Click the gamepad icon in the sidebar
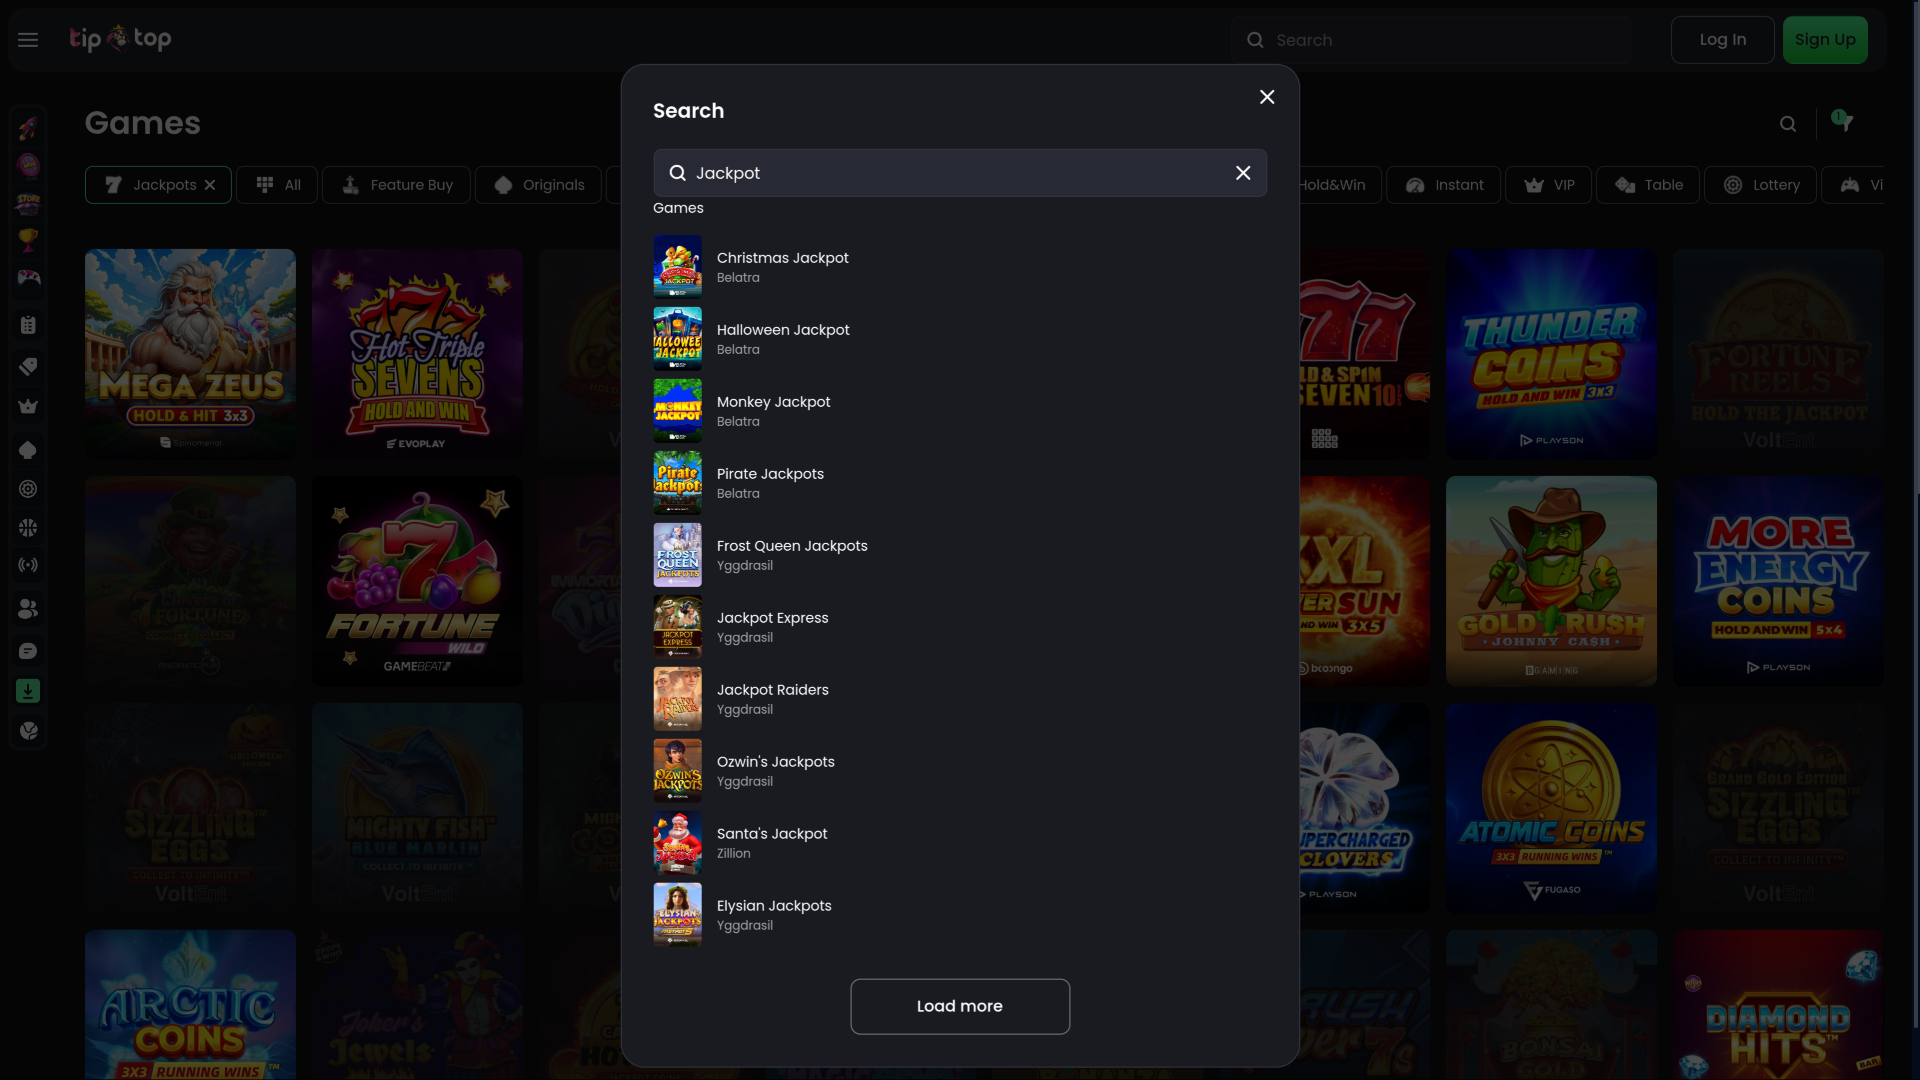 28,277
